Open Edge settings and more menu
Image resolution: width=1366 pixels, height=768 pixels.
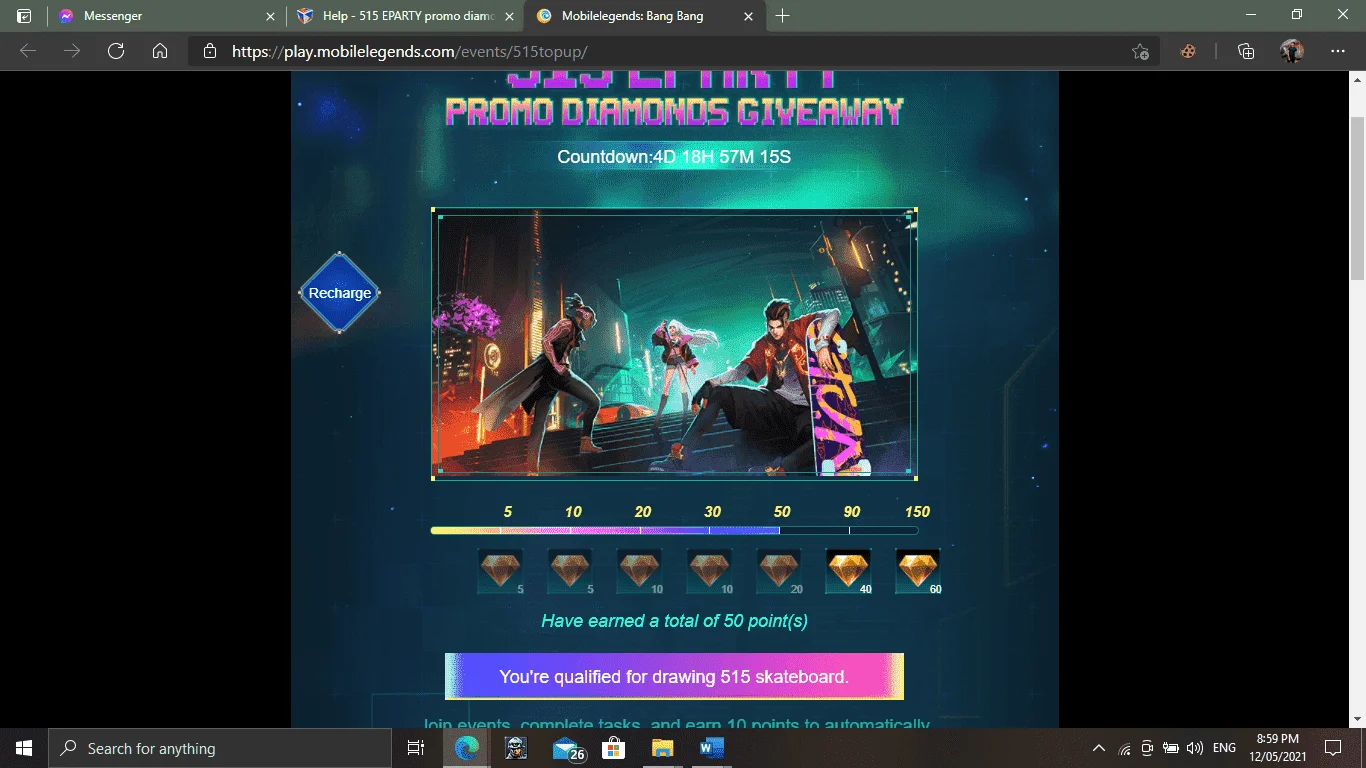(x=1338, y=51)
